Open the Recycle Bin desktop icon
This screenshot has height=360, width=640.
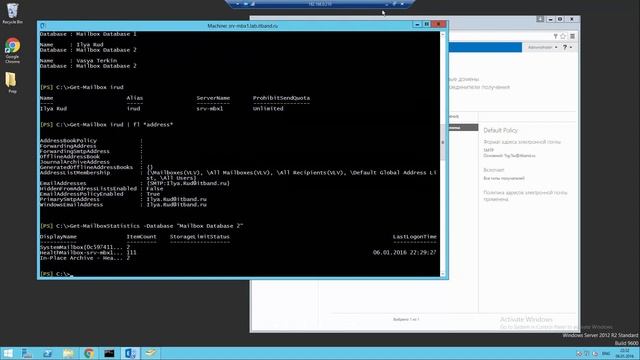[x=12, y=13]
